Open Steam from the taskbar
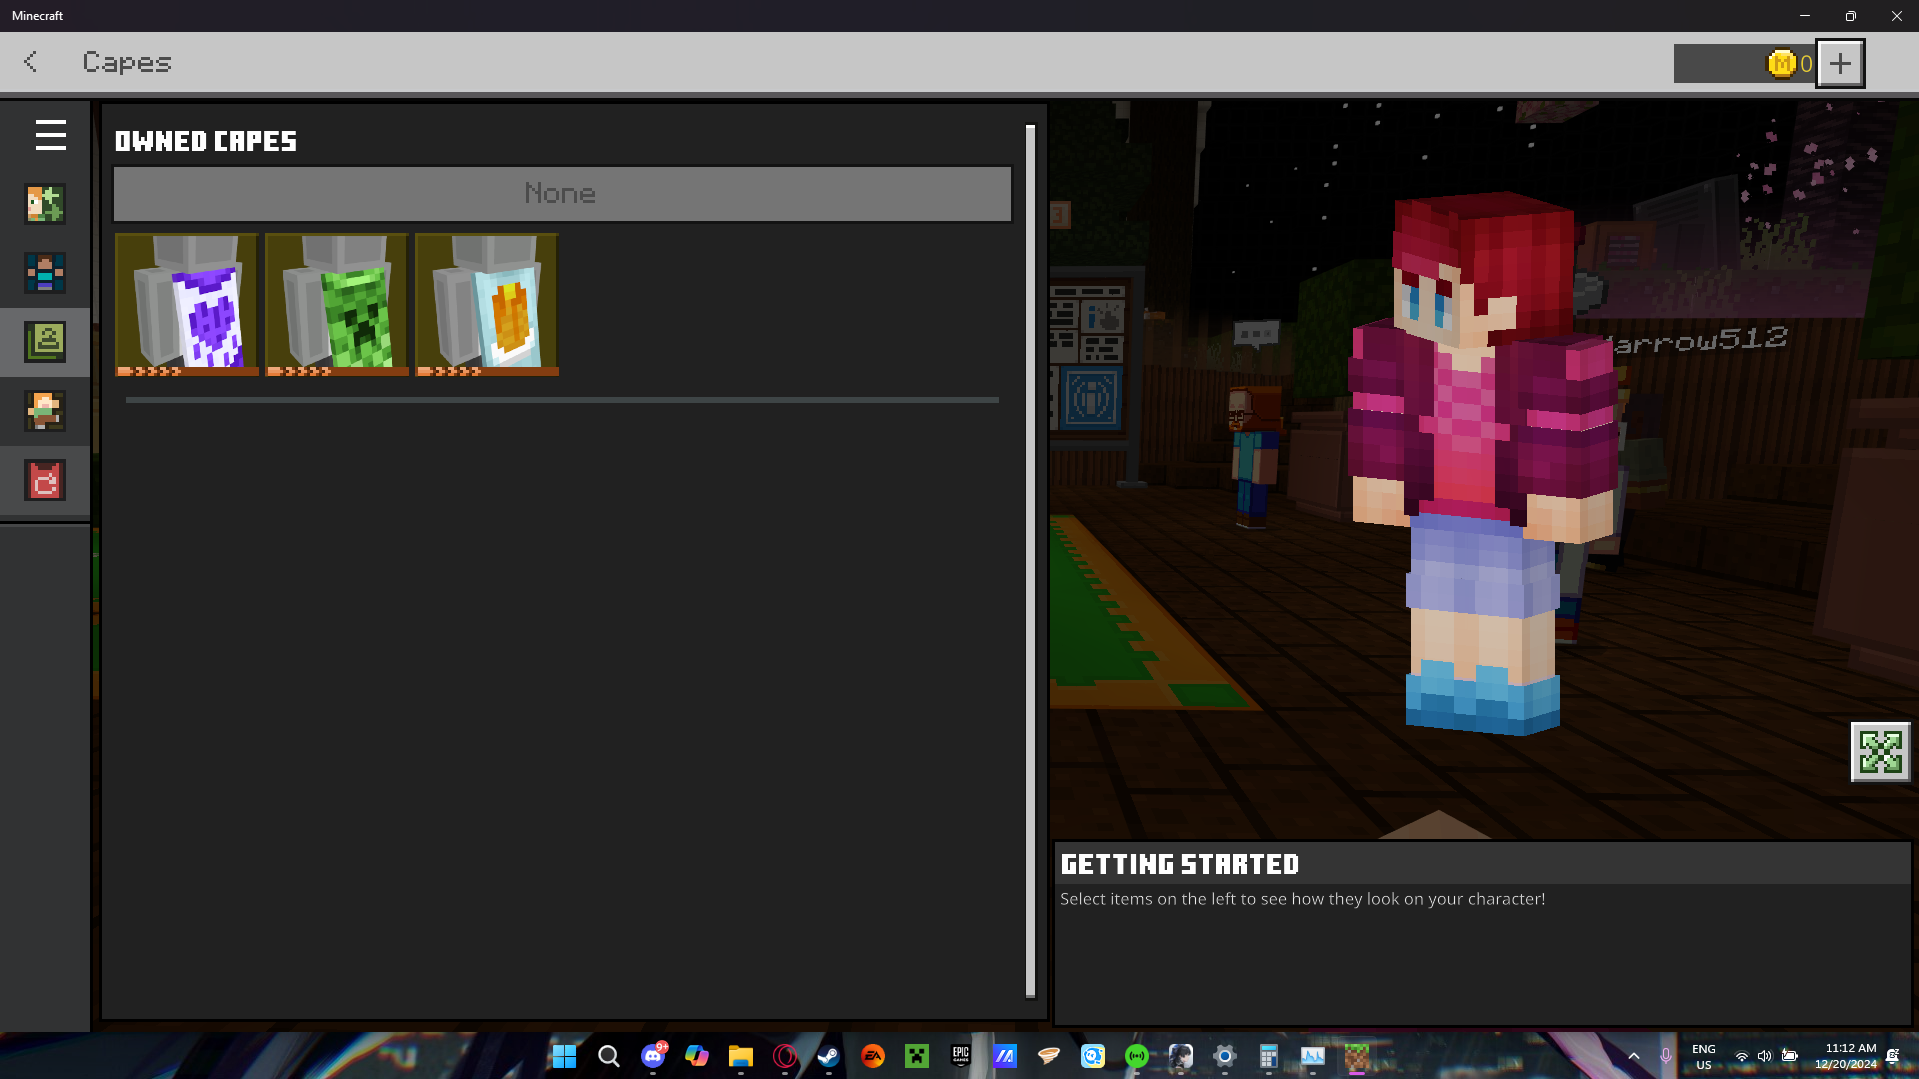 click(x=829, y=1056)
